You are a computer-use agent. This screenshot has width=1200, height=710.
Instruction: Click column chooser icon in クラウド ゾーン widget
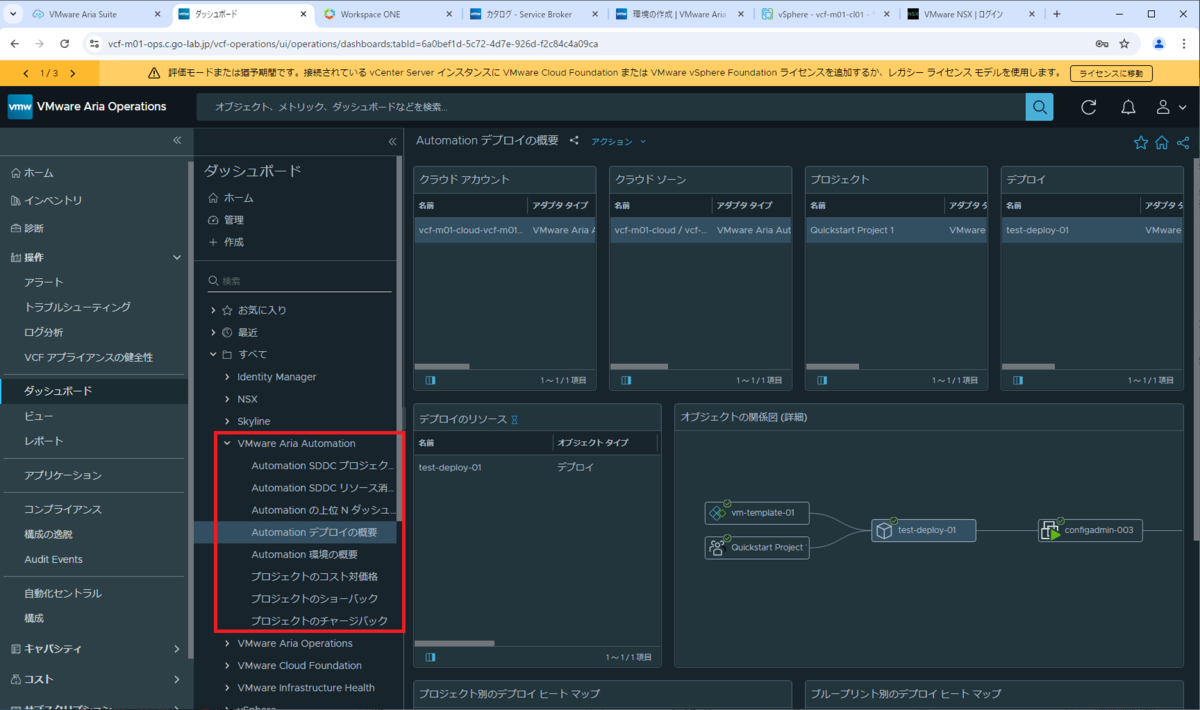tap(626, 380)
